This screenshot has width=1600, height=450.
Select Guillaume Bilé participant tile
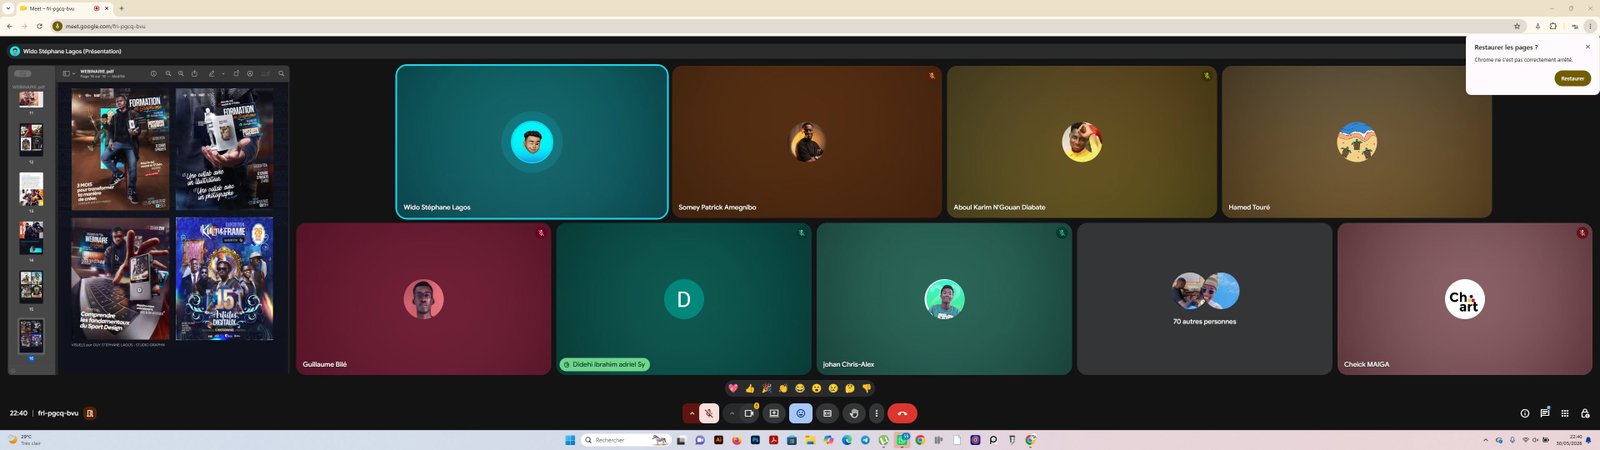[x=424, y=299]
